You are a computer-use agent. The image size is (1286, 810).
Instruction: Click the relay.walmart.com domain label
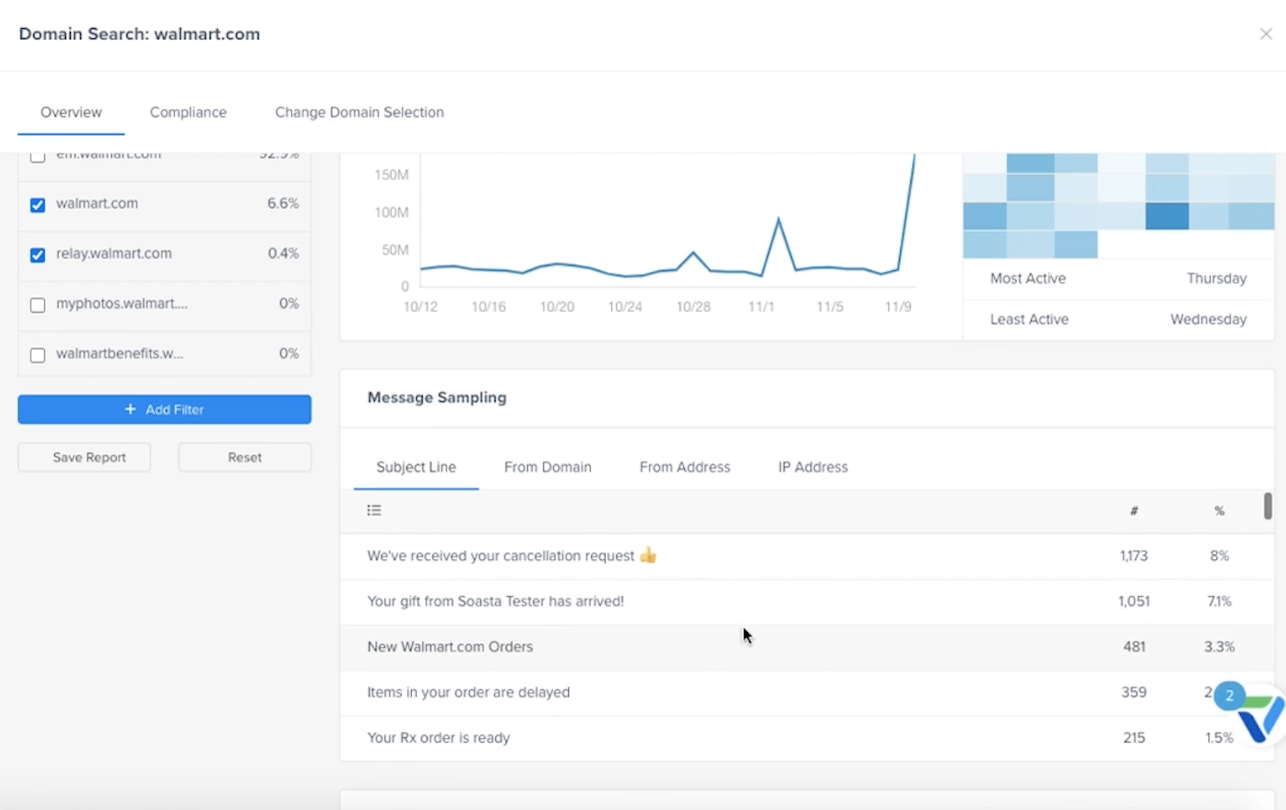(114, 254)
